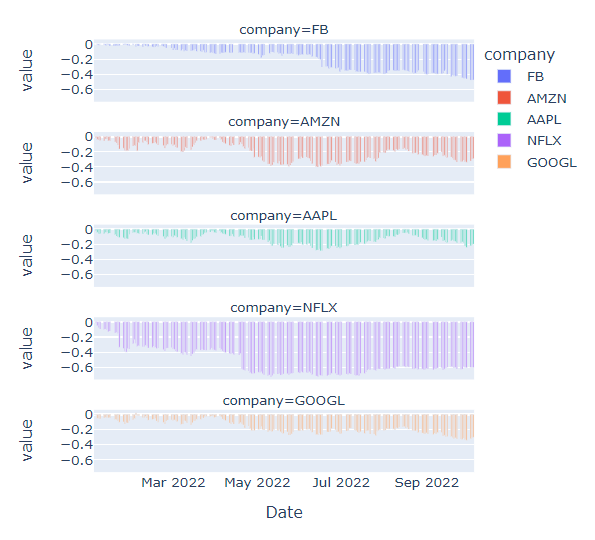Click the −0.2 tick on NFLX plot

[x=77, y=337]
